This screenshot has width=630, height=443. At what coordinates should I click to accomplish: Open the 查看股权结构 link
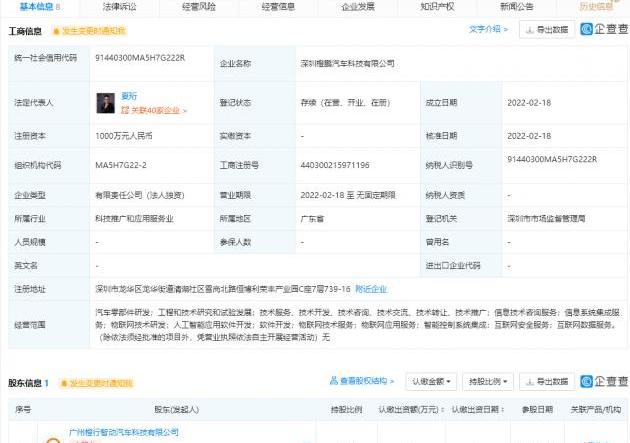[362, 381]
